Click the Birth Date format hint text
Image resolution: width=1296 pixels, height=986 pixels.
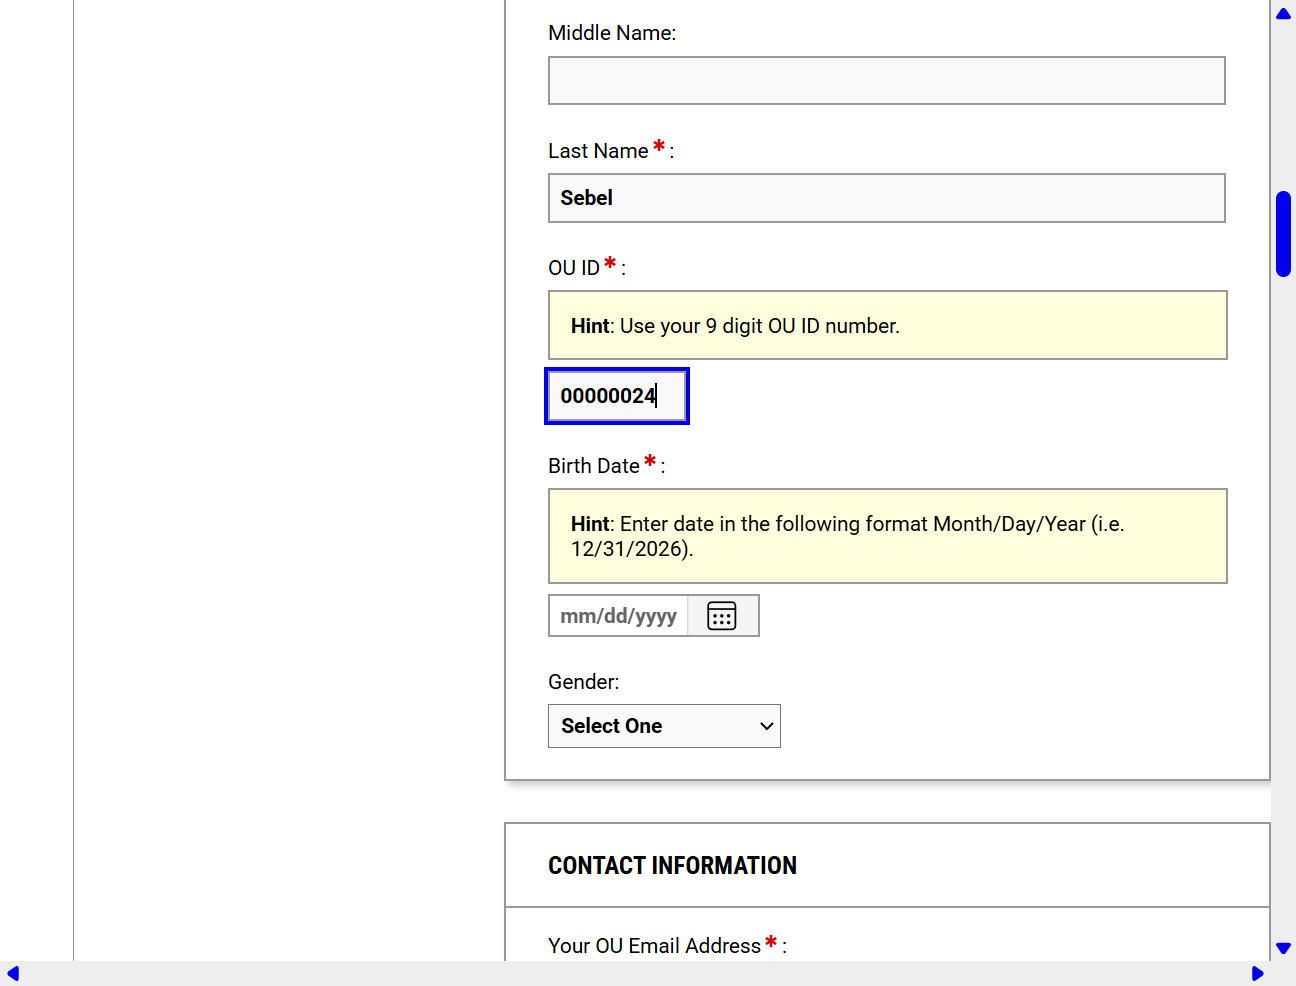click(x=848, y=536)
